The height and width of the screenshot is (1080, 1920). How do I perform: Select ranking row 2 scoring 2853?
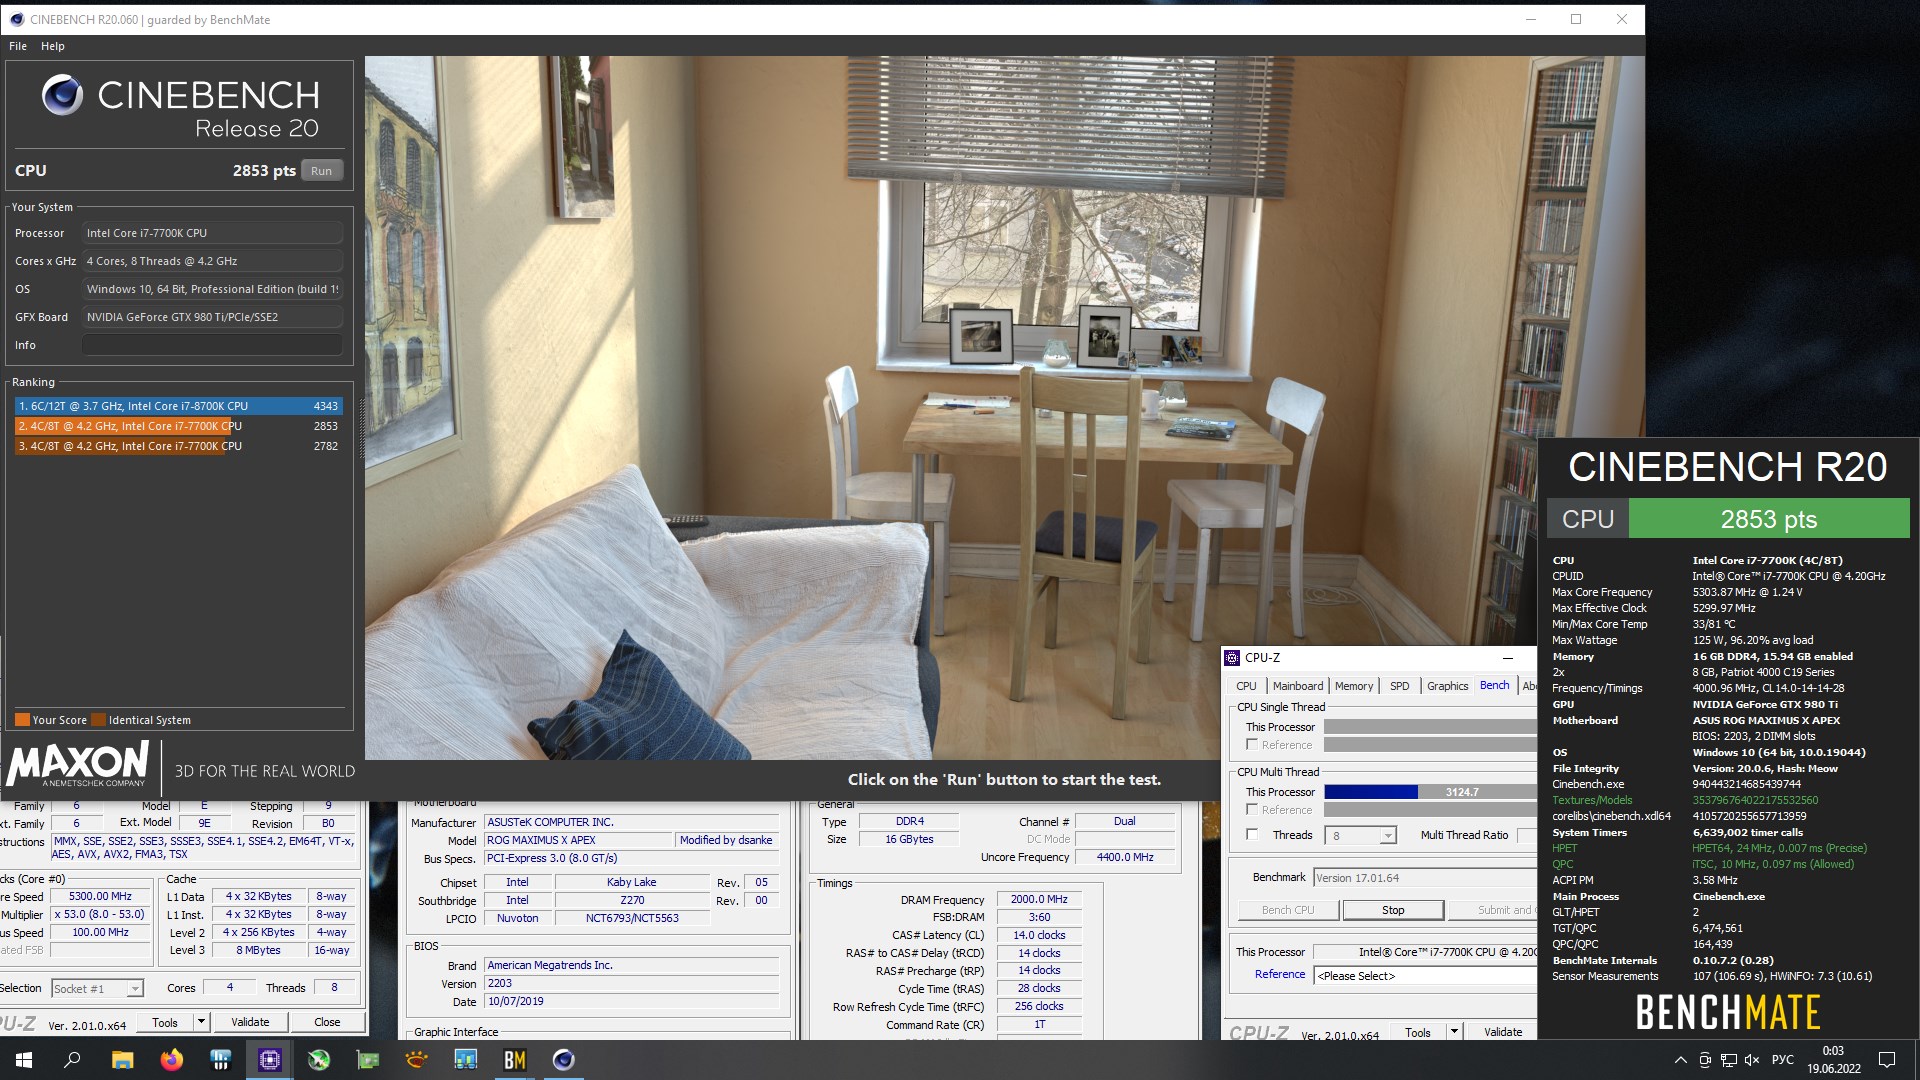click(179, 426)
